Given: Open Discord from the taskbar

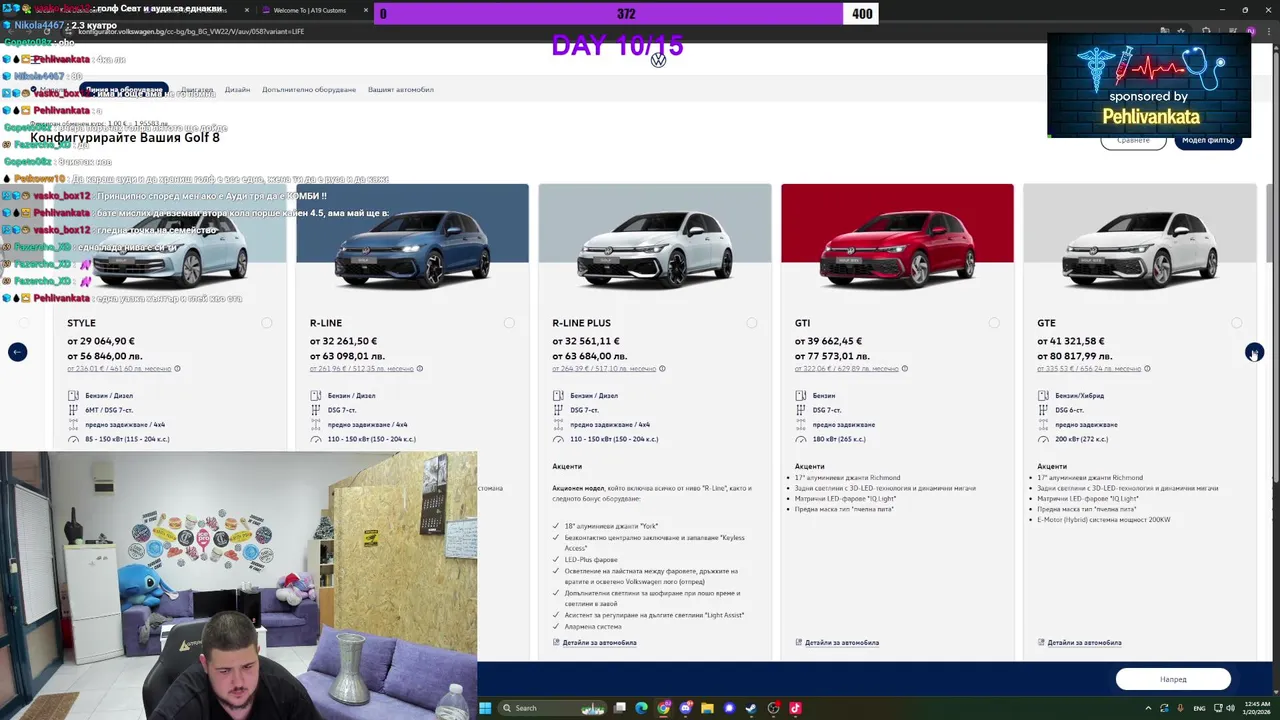Looking at the screenshot, I should (x=685, y=708).
